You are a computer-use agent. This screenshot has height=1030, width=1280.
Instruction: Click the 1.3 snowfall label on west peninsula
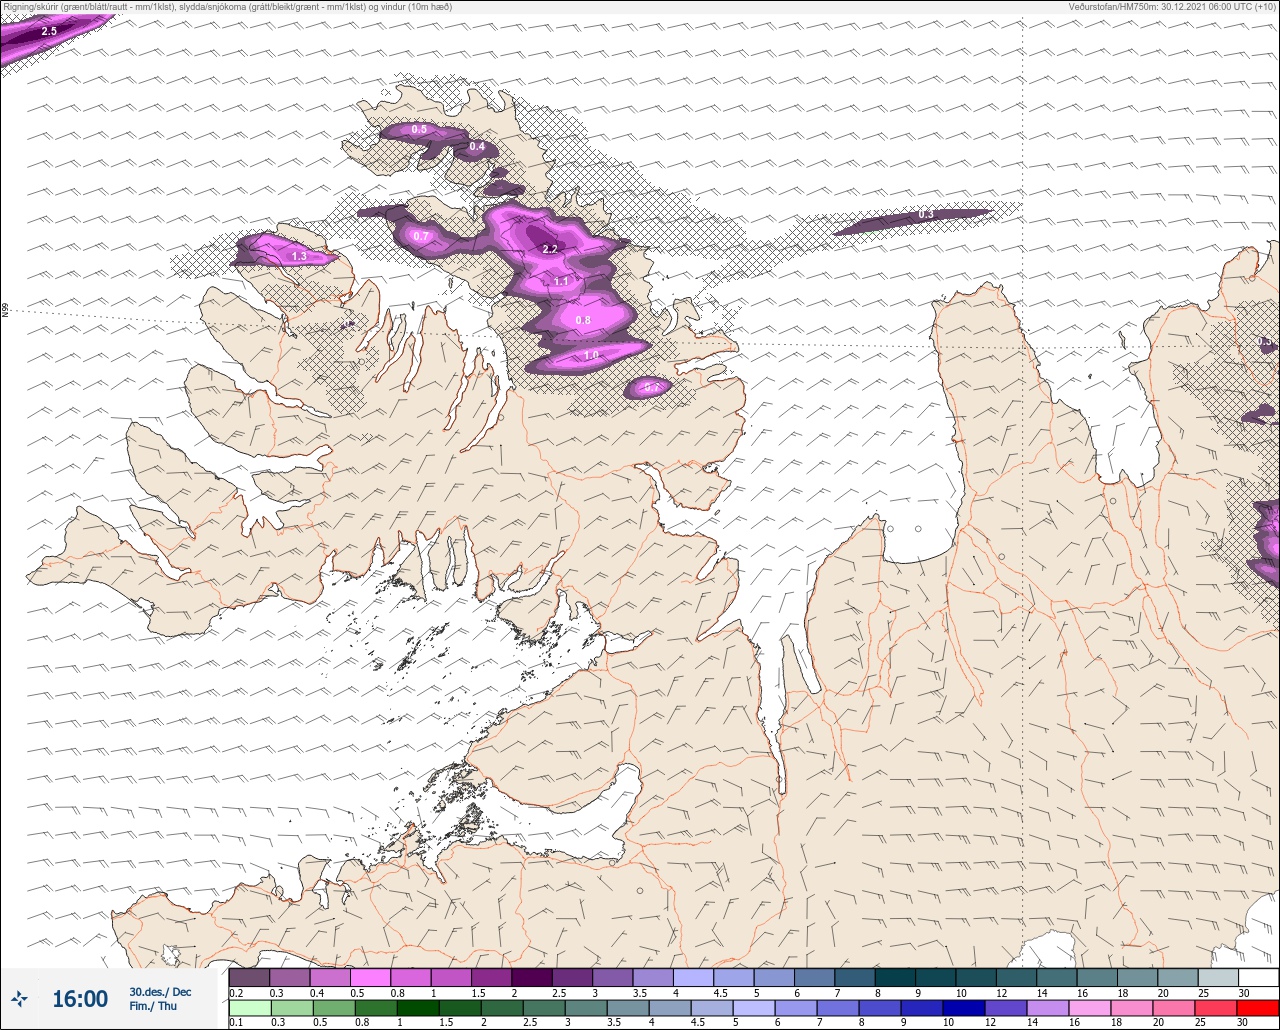(x=299, y=257)
